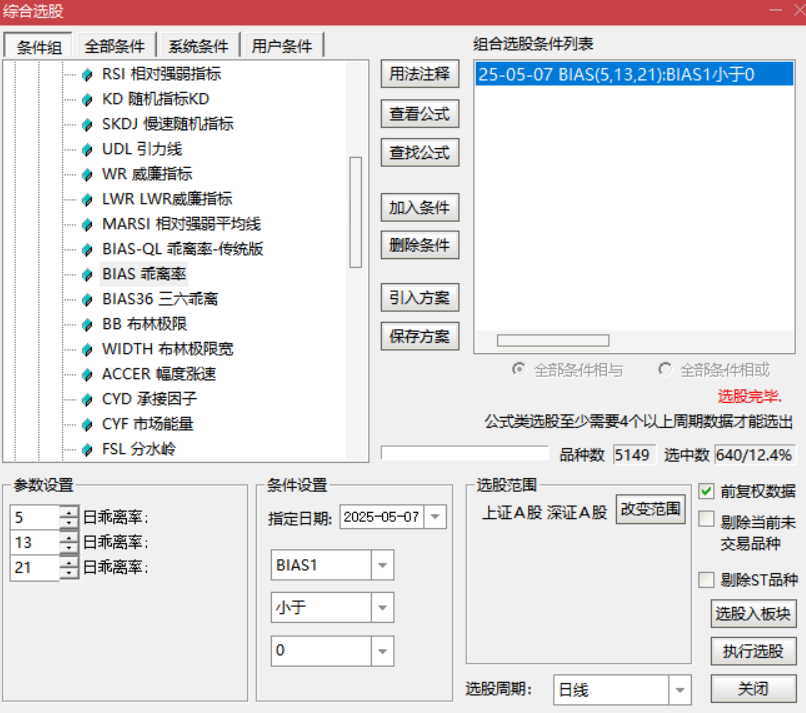Click the icon beside CYF 市场能量
The width and height of the screenshot is (806, 713).
[87, 424]
